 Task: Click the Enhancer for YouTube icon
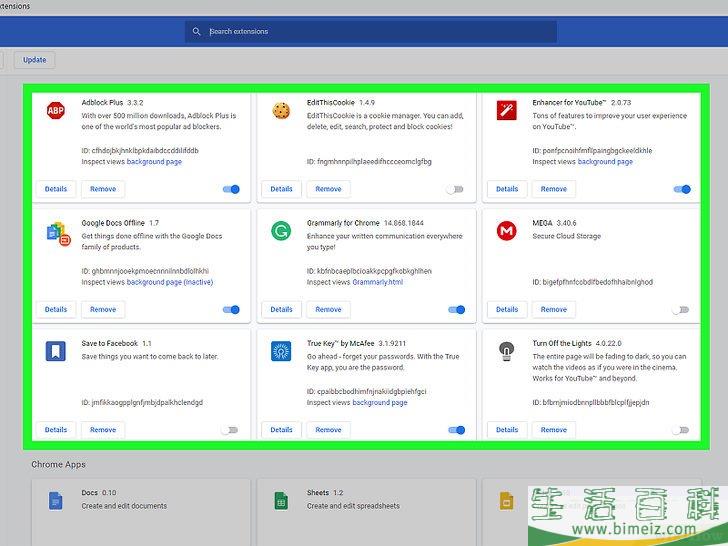coord(507,110)
